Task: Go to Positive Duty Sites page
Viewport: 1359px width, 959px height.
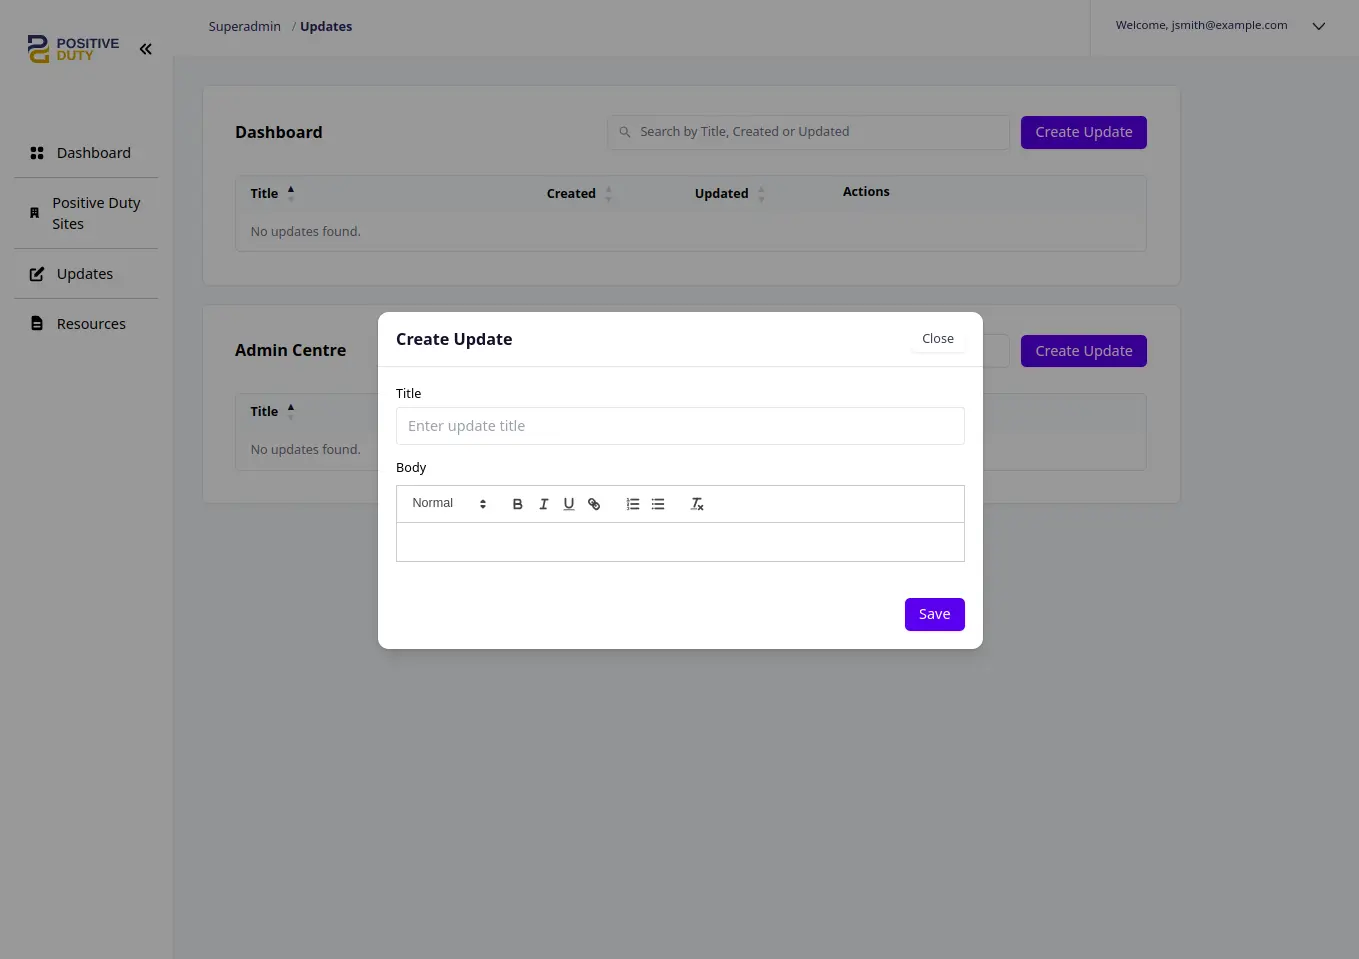Action: 86,213
